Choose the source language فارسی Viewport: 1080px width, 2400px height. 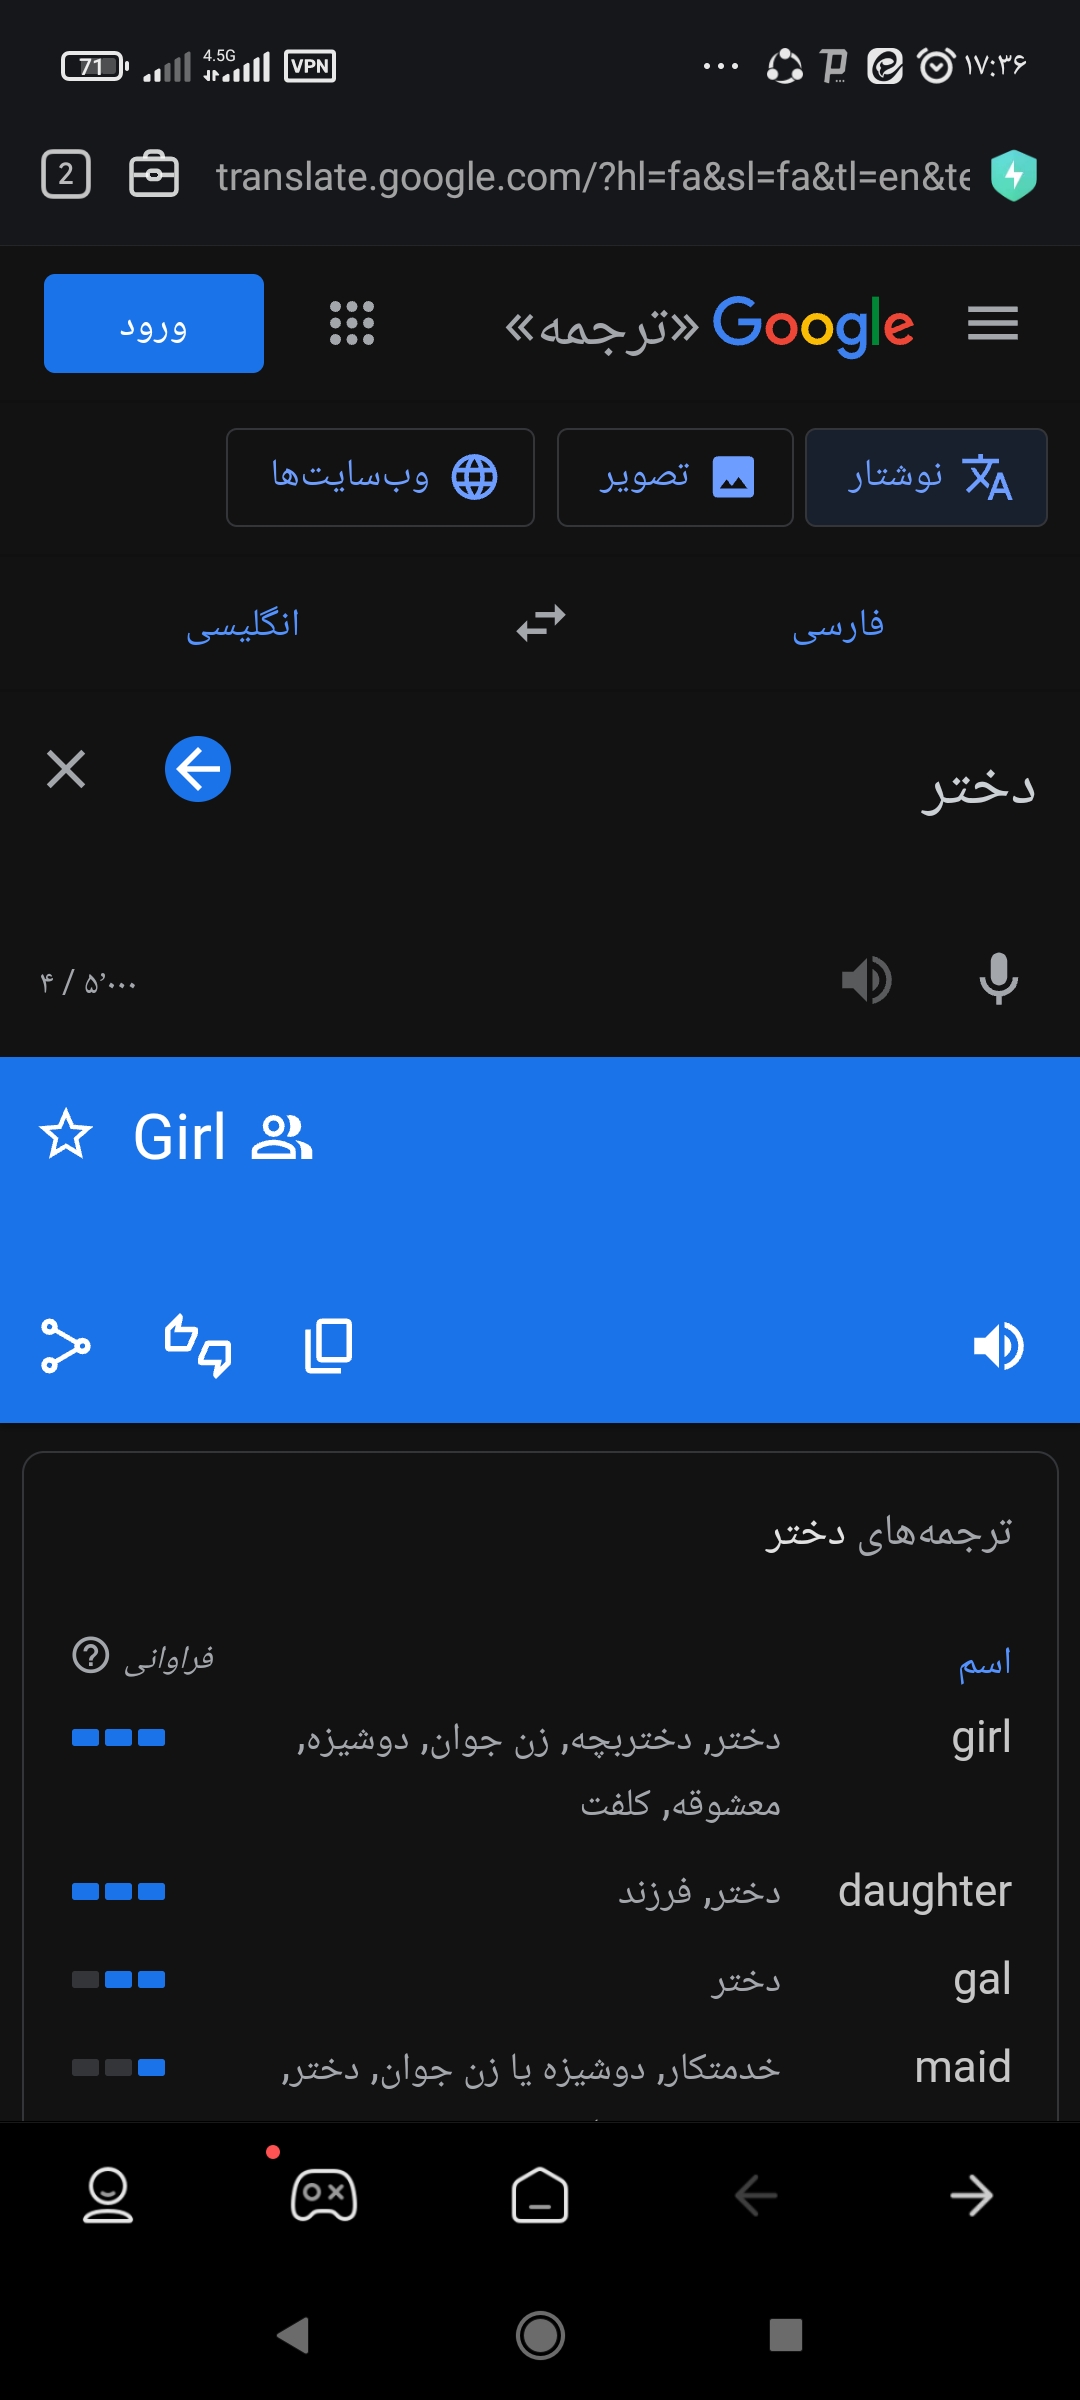coord(838,625)
